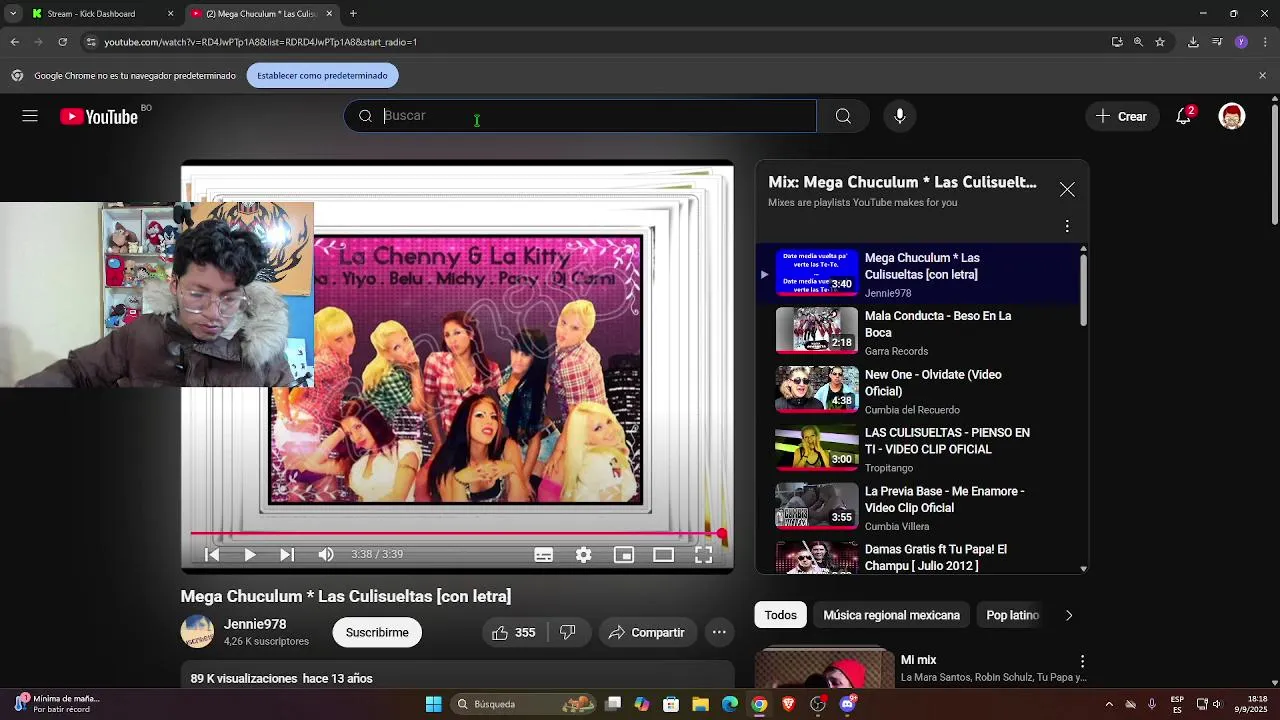Seek on the red video progress bar
Viewport: 1280px width, 720px height.
point(457,534)
